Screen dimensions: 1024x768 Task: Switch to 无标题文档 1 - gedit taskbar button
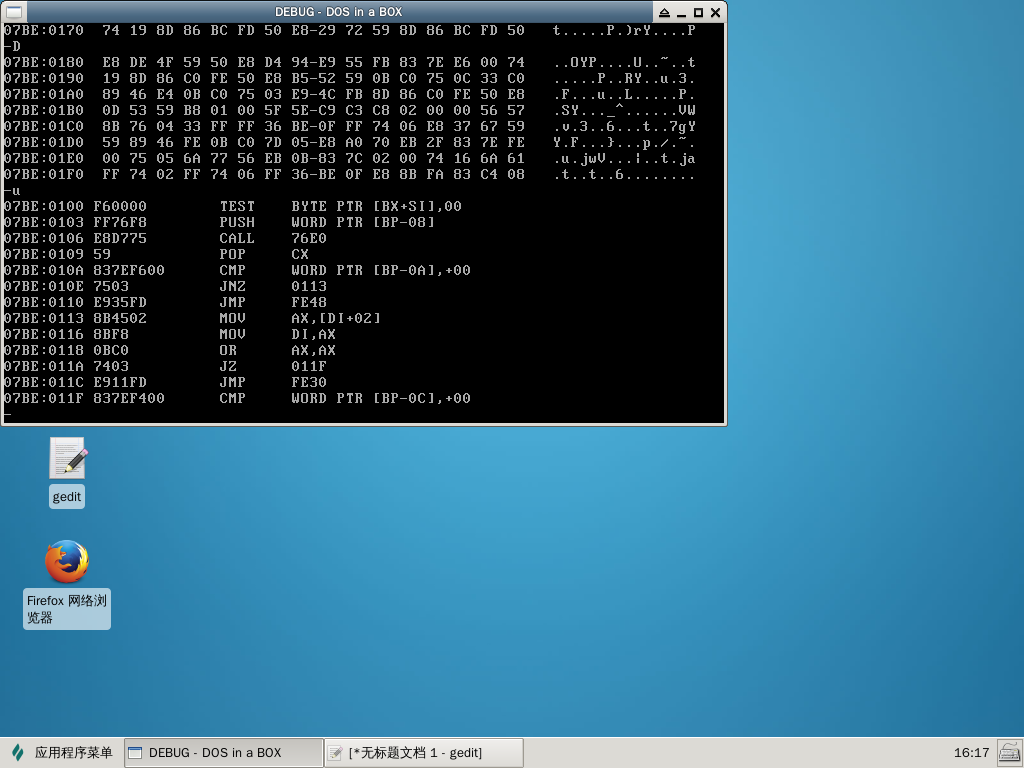point(424,752)
